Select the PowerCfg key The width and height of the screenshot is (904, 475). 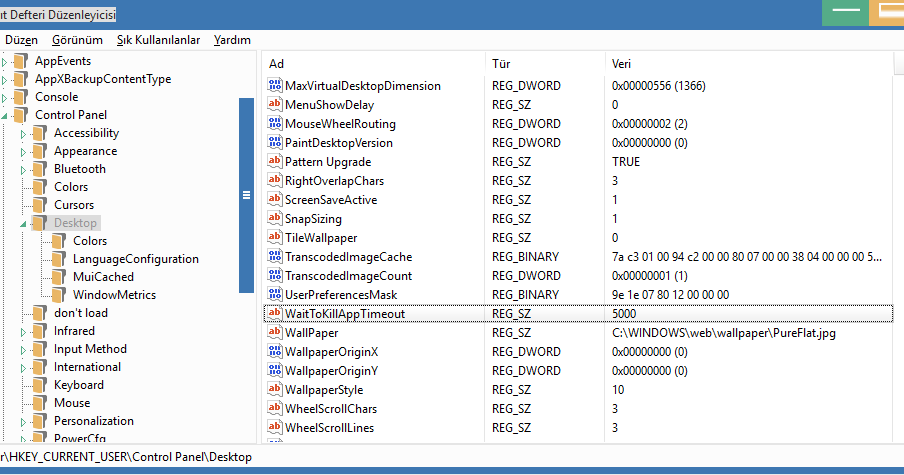click(80, 438)
